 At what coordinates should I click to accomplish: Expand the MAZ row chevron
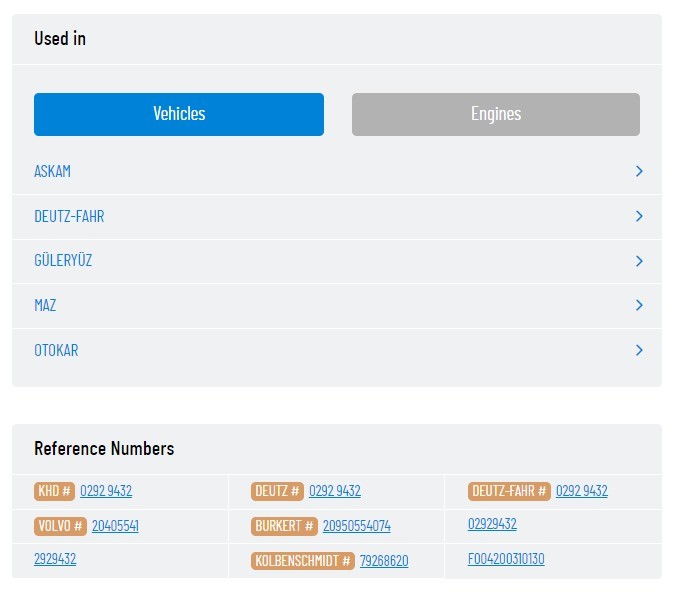(x=639, y=305)
